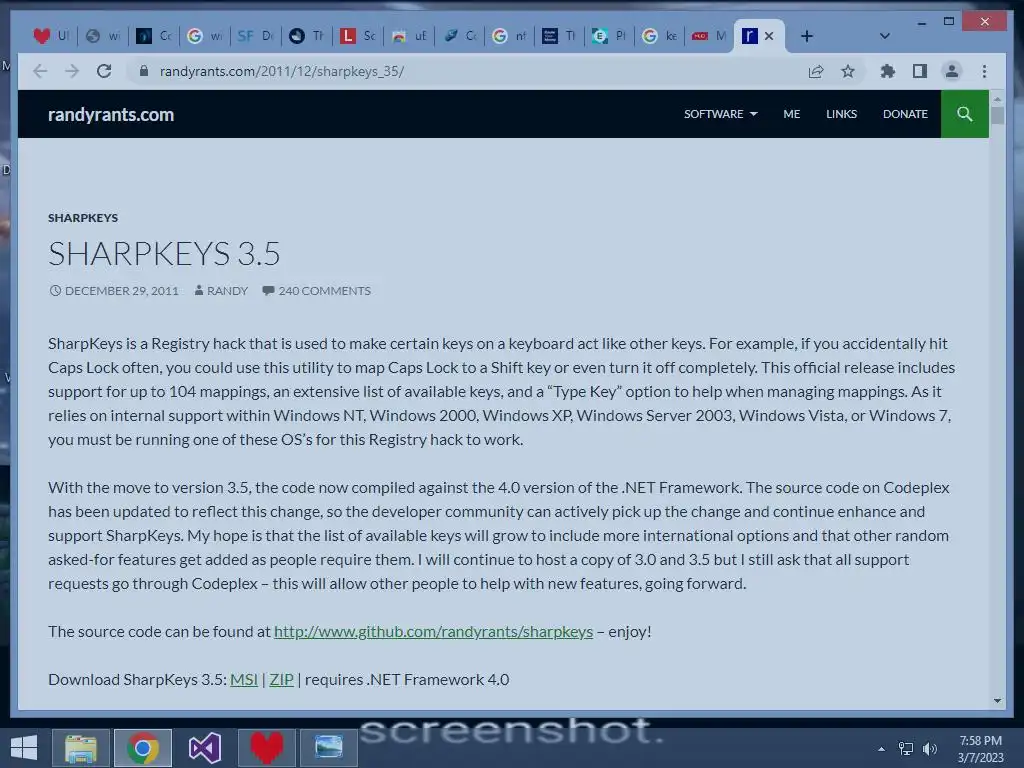The image size is (1024, 768).
Task: Go to randyrants.com home title
Action: pyautogui.click(x=111, y=114)
